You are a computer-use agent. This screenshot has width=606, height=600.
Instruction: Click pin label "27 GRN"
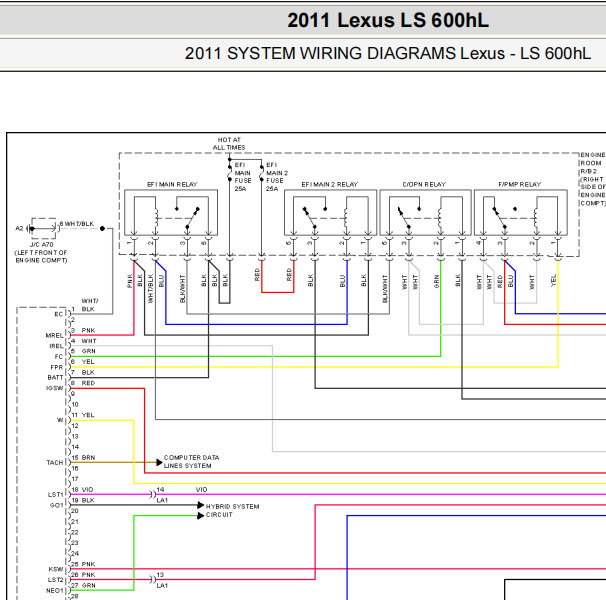pos(83,585)
